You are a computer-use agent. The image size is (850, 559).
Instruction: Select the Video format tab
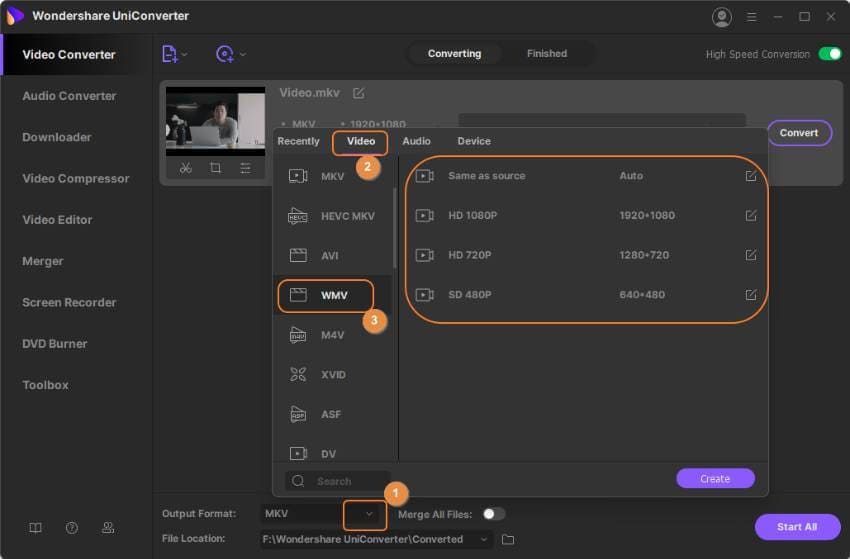click(x=360, y=141)
